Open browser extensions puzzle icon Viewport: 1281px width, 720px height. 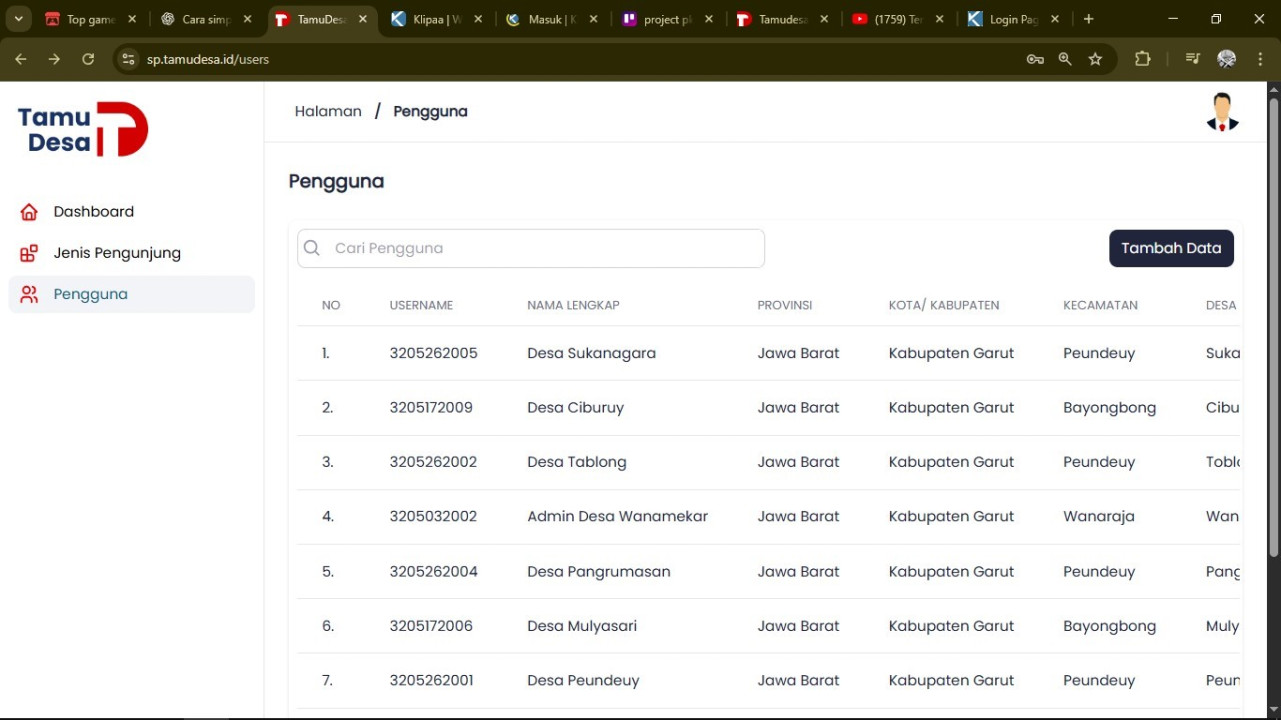[1142, 59]
